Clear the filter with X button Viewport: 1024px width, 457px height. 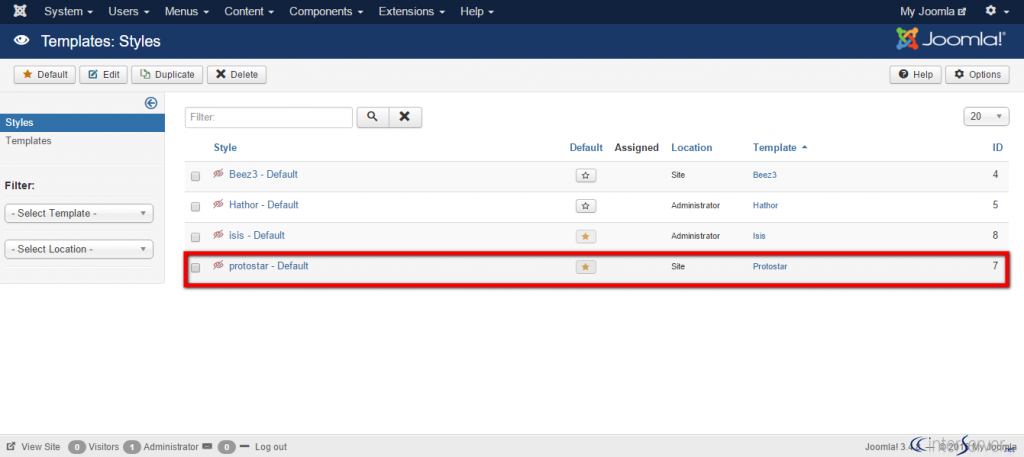[x=405, y=118]
